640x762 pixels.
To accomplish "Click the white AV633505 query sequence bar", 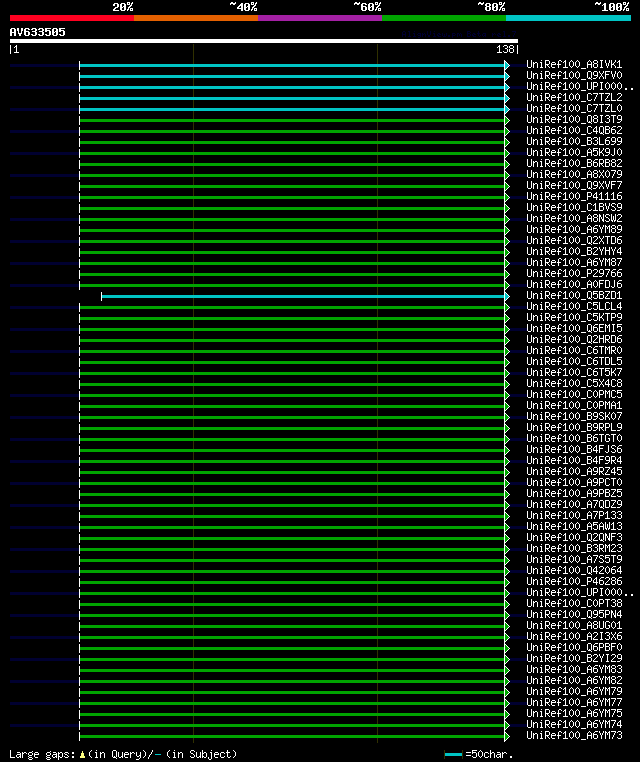I will pyautogui.click(x=264, y=41).
